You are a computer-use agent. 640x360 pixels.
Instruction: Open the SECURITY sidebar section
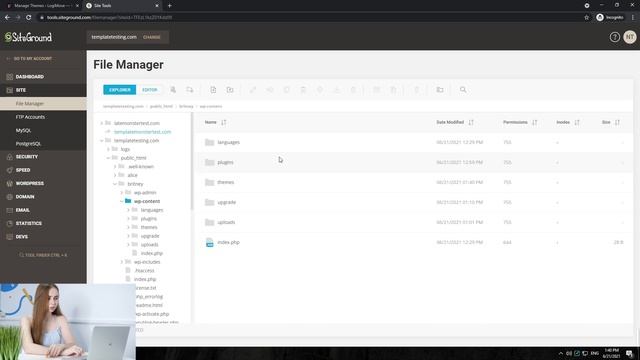coord(27,157)
